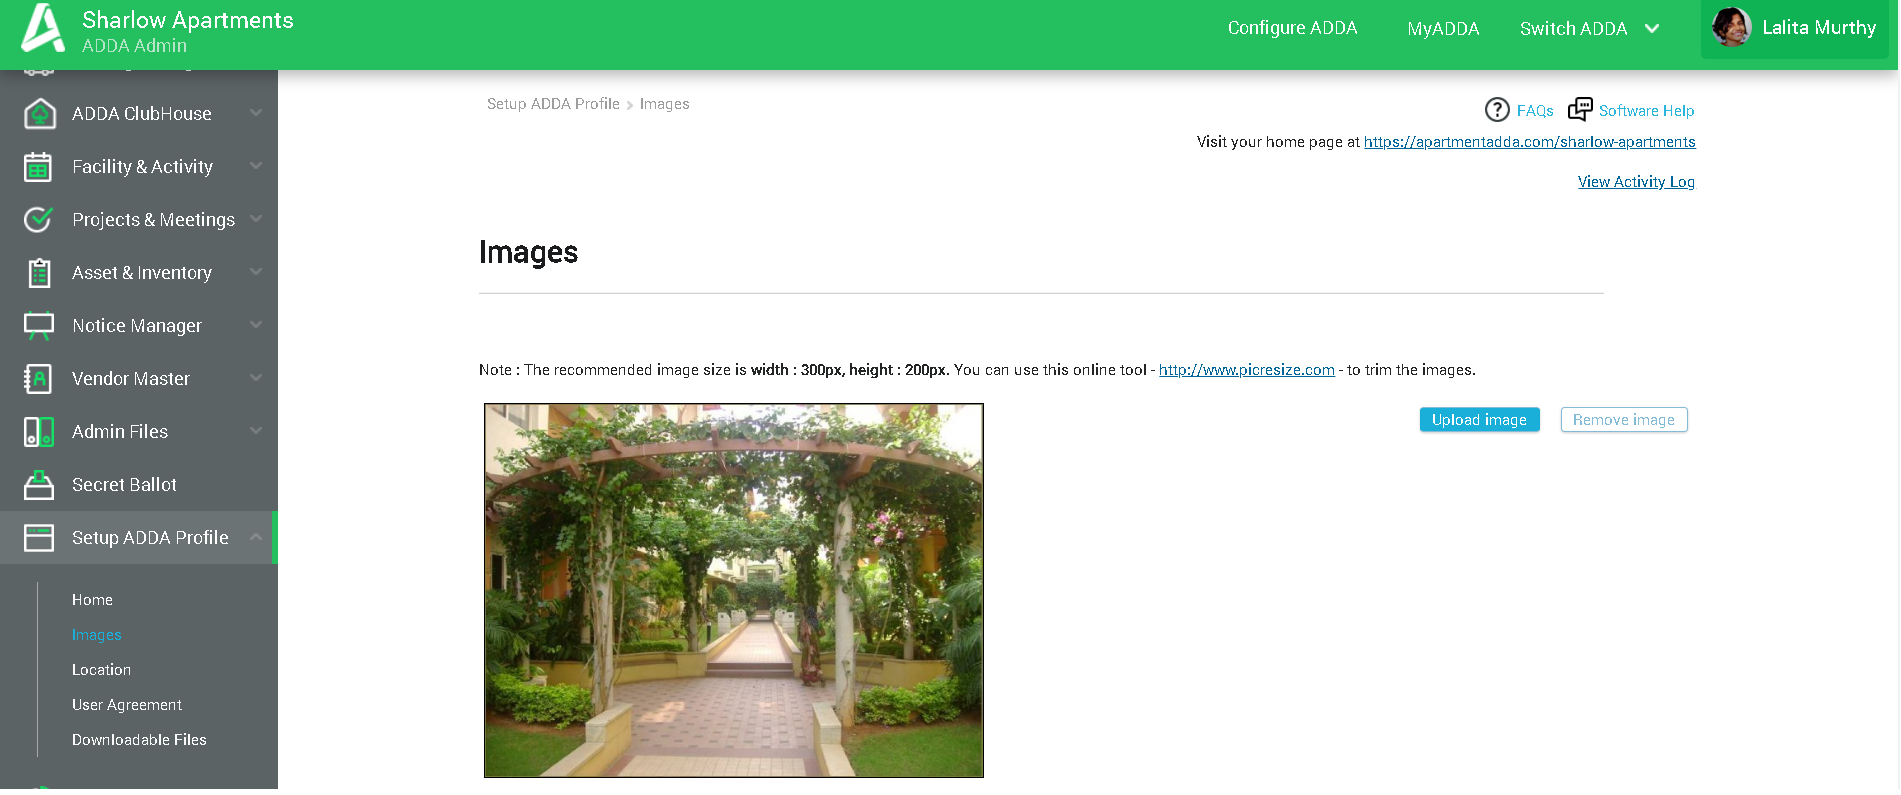Click the FAQs question mark icon
Screen dimensions: 1901x795
click(1497, 110)
